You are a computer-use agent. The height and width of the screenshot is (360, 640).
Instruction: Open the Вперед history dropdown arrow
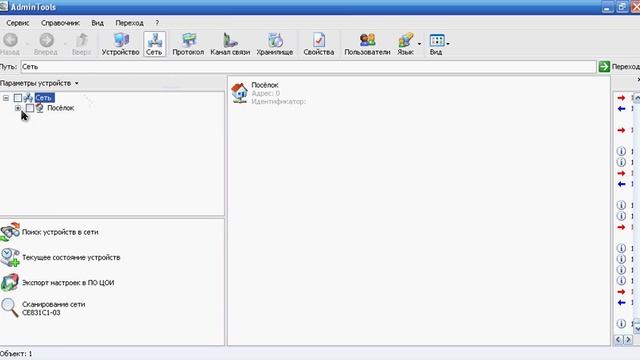pyautogui.click(x=65, y=43)
